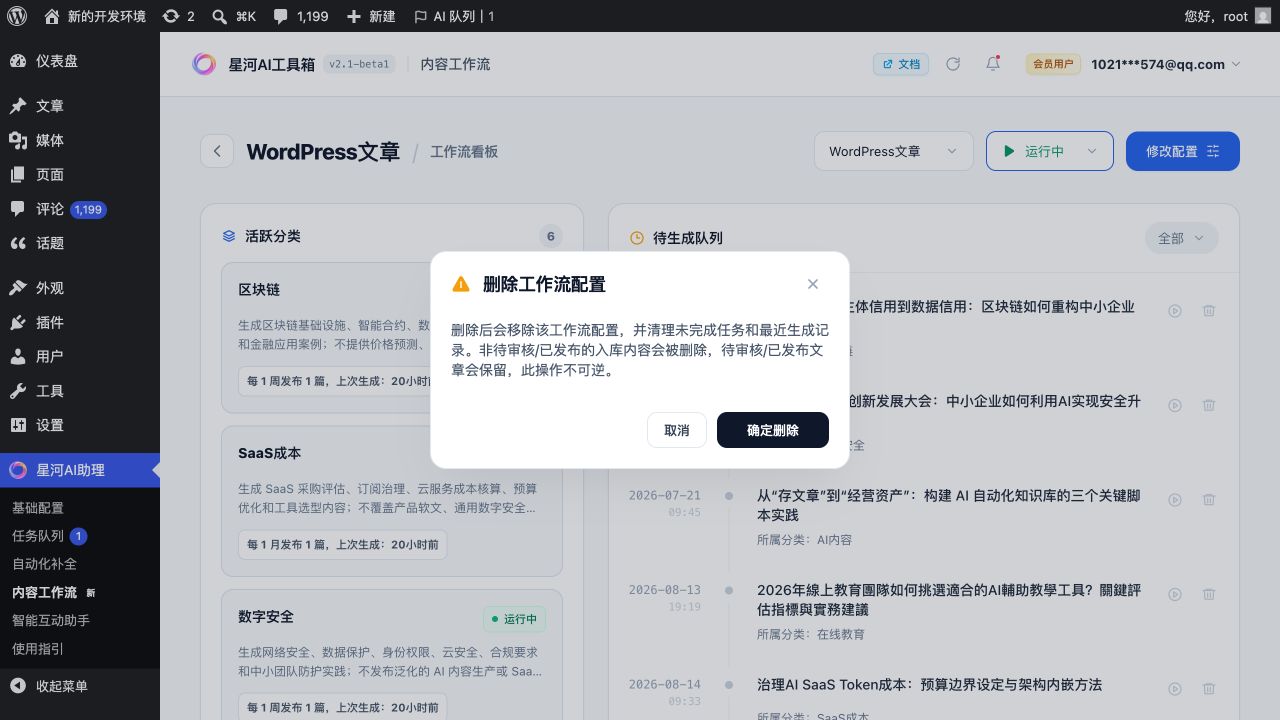Screen dimensions: 1280x720
Task: Open the updates indicator showing 2
Action: tap(178, 16)
